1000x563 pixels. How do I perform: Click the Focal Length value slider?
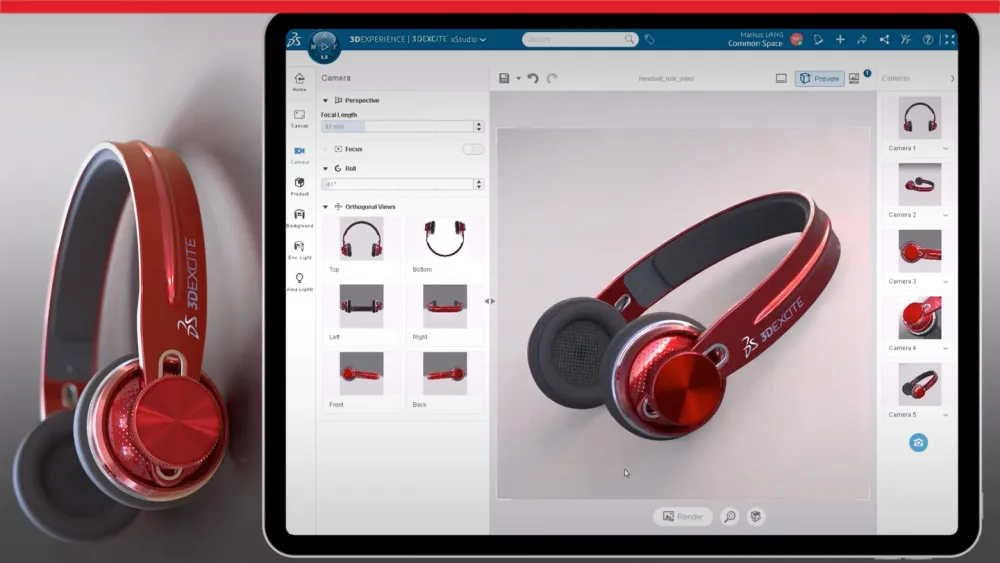[396, 127]
